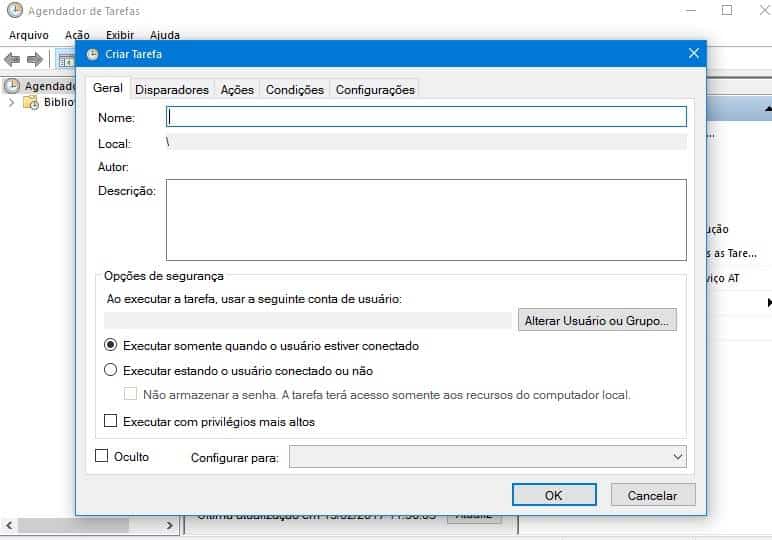This screenshot has width=772, height=540.
Task: Click the forward arrow toolbar icon
Action: click(35, 60)
